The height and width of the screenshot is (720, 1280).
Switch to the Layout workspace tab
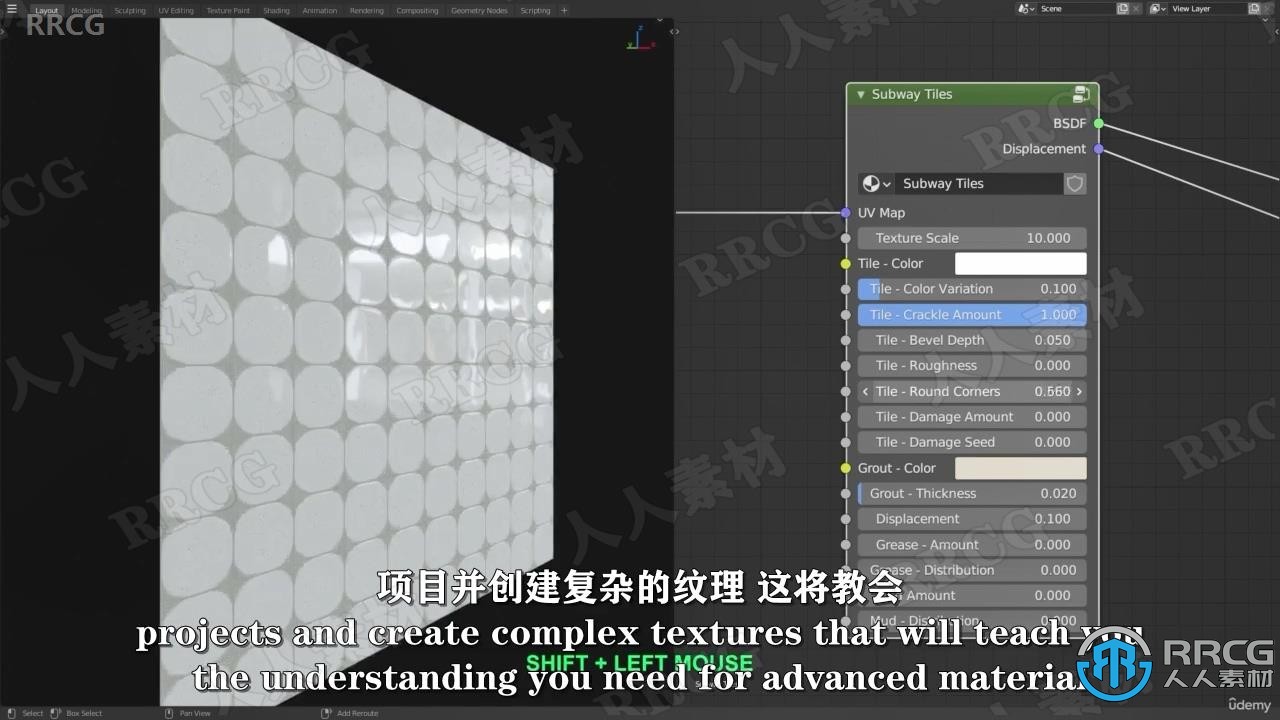[x=47, y=10]
